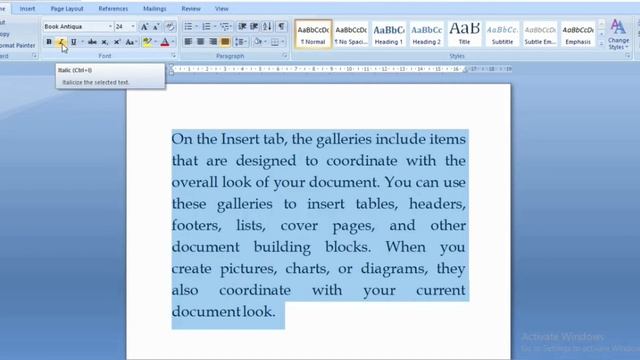Image resolution: width=640 pixels, height=360 pixels.
Task: Underline the selected text
Action: tap(73, 42)
